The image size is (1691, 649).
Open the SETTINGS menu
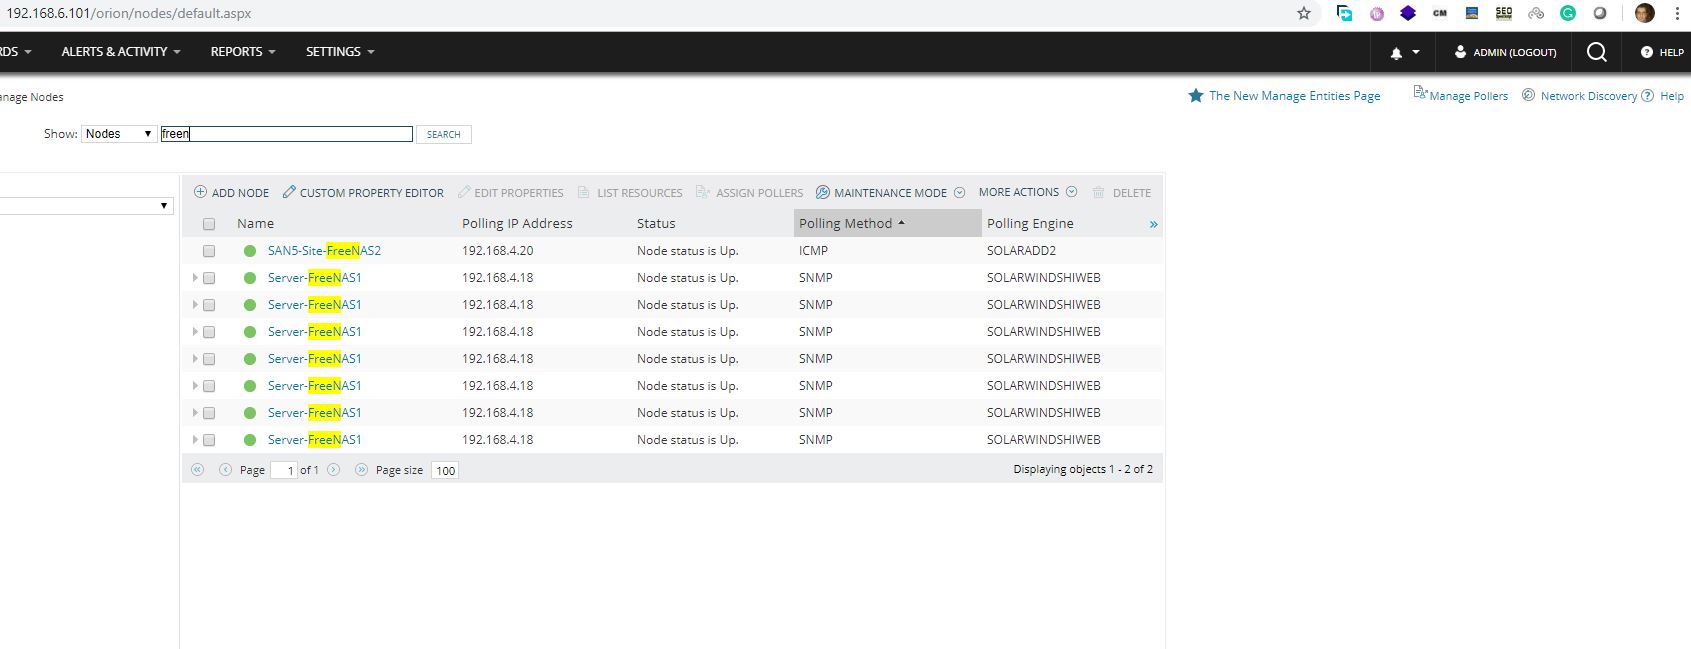340,52
